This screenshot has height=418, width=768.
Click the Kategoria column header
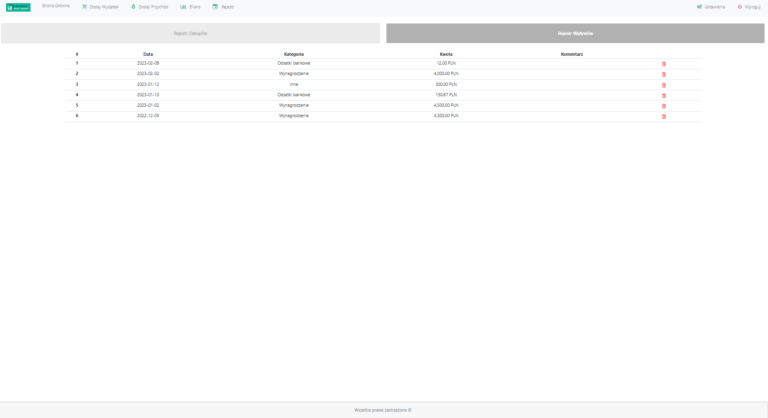coord(293,54)
